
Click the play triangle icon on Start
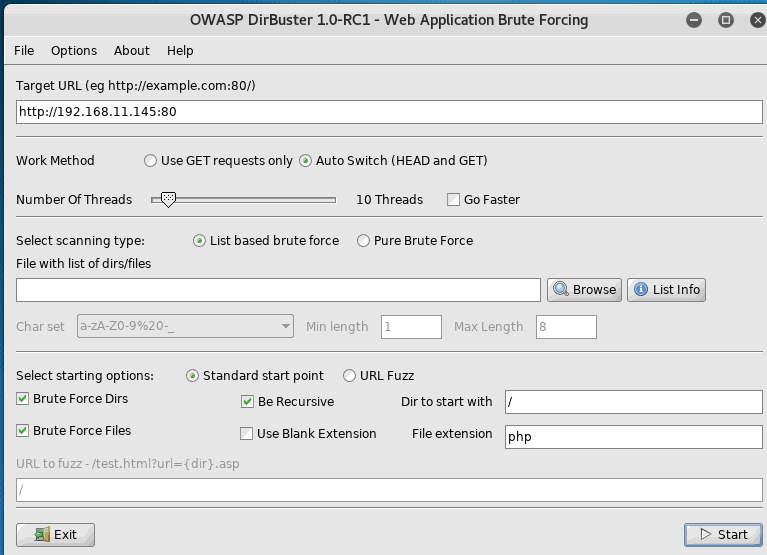click(x=705, y=534)
